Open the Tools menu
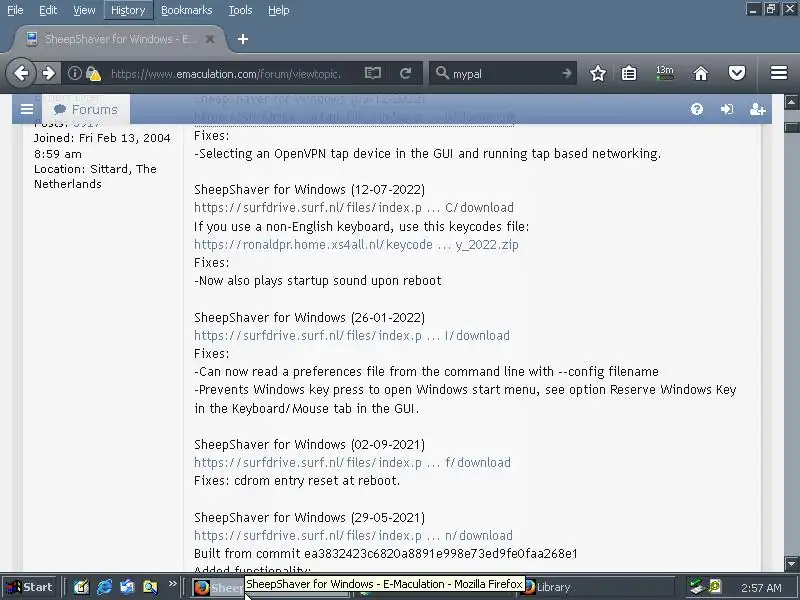The width and height of the screenshot is (800, 600). click(x=240, y=10)
